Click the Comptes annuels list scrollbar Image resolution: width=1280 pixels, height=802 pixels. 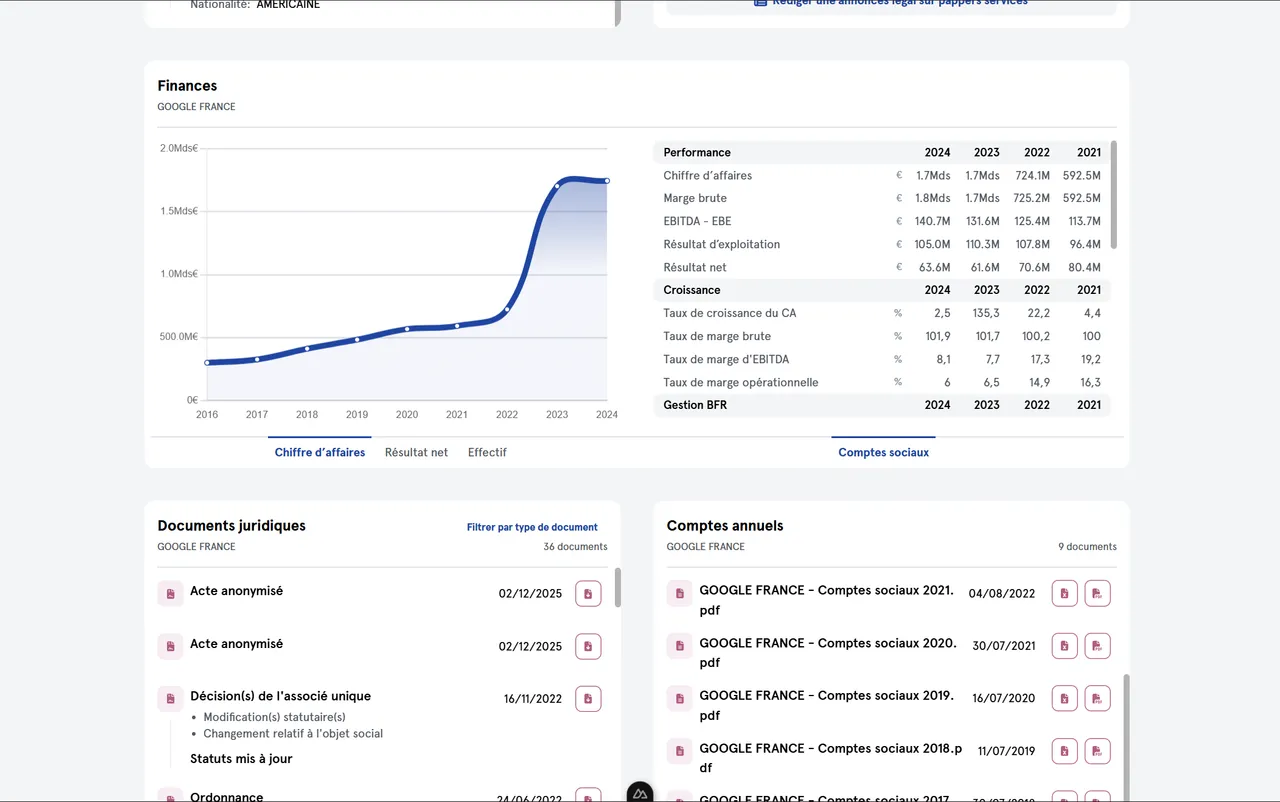pyautogui.click(x=1127, y=736)
